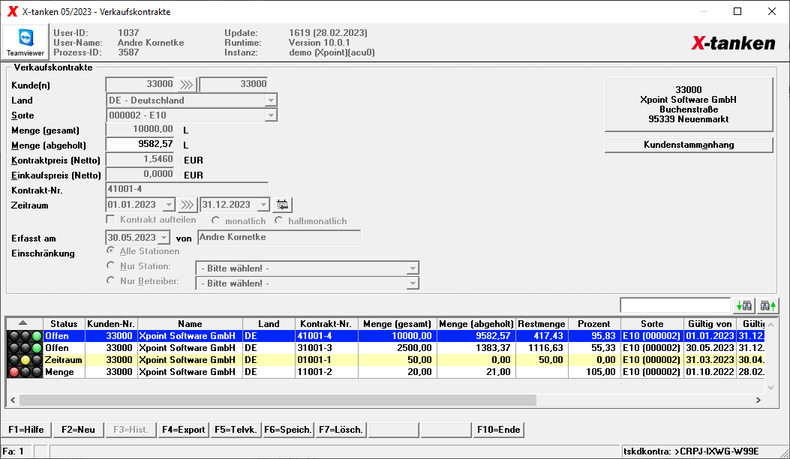Screen dimensions: 790x459
Task: Sort by Restmenge column header
Action: [542, 323]
